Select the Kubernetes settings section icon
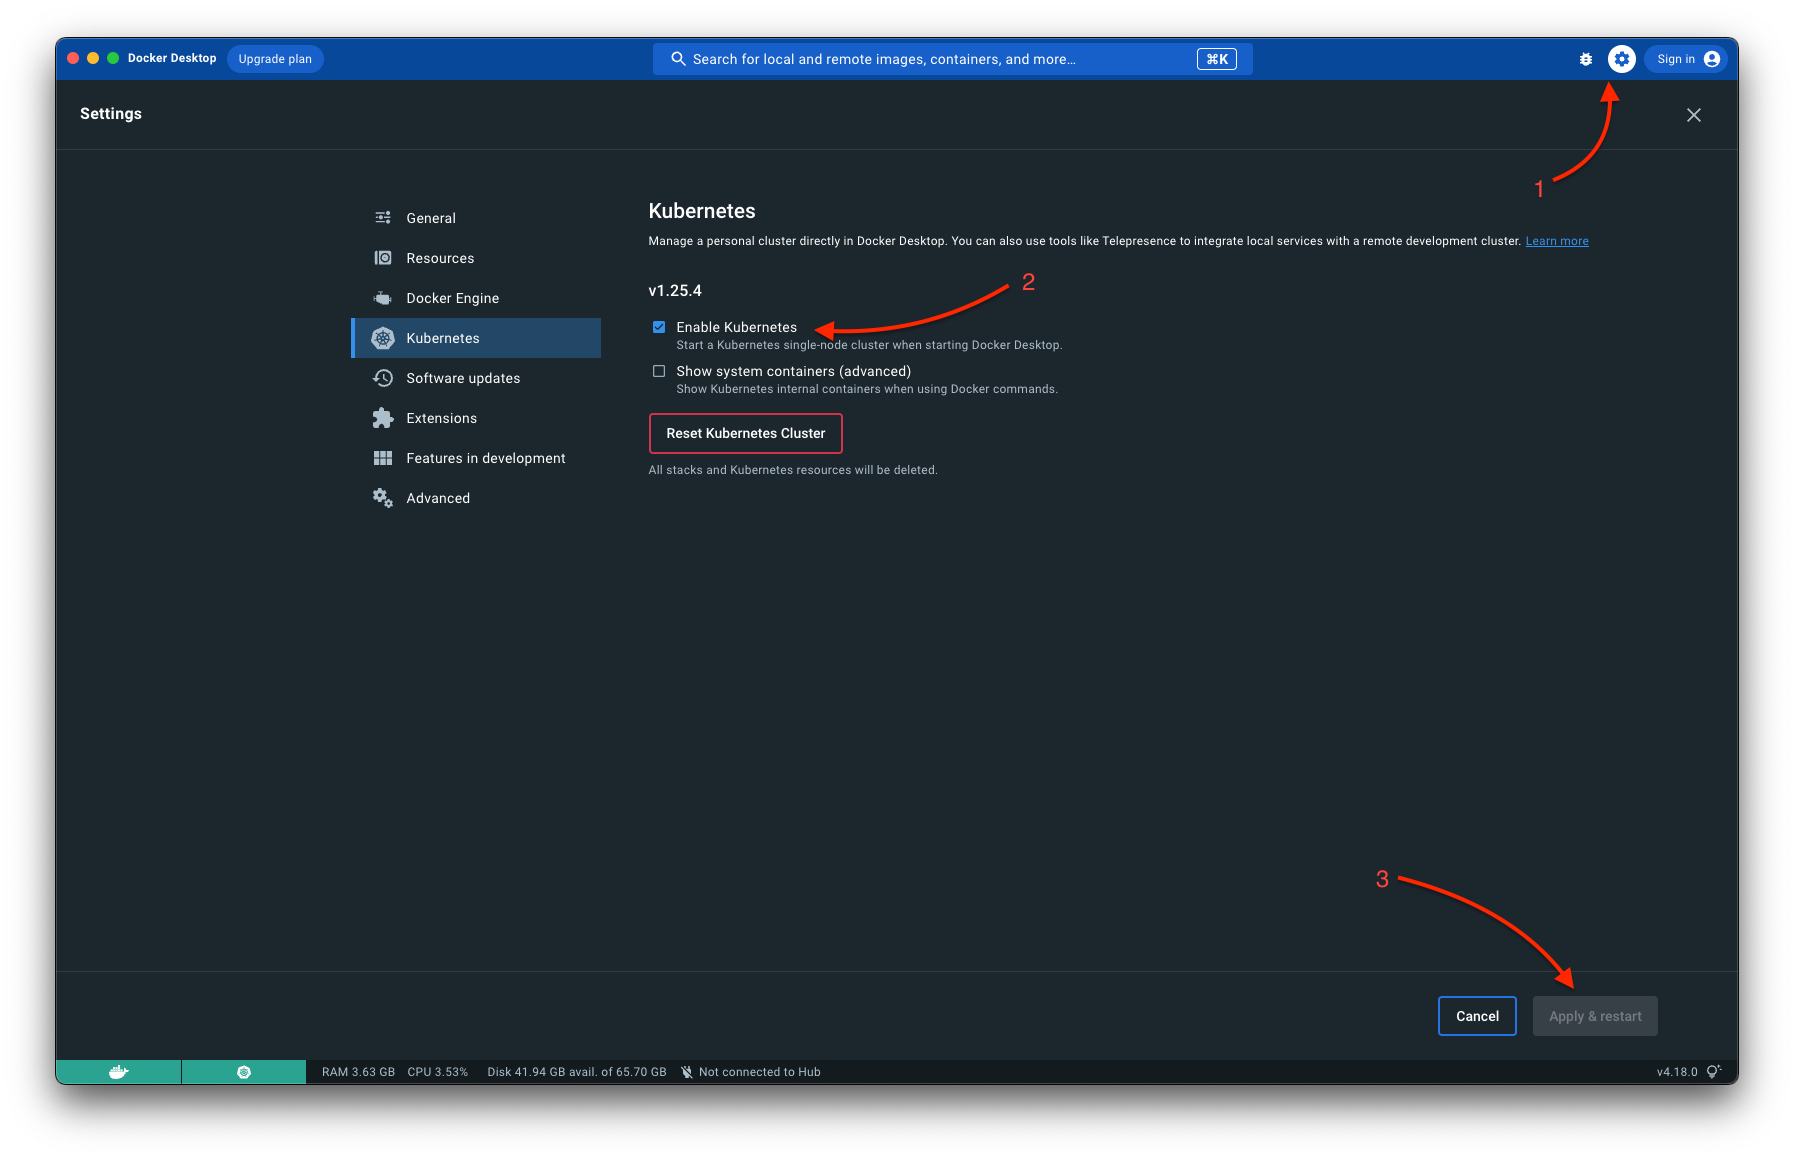The width and height of the screenshot is (1794, 1158). click(x=383, y=338)
